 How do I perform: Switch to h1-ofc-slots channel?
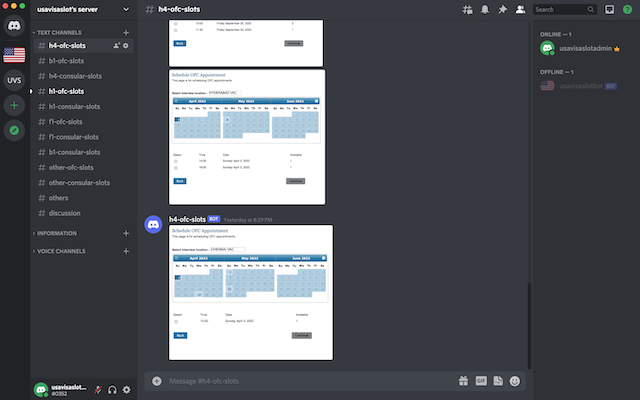click(x=83, y=91)
